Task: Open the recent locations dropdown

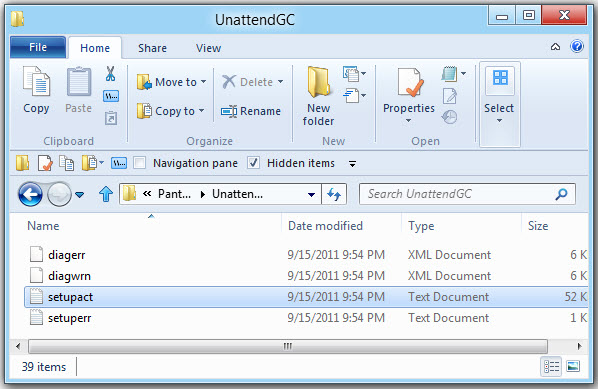Action: point(79,195)
